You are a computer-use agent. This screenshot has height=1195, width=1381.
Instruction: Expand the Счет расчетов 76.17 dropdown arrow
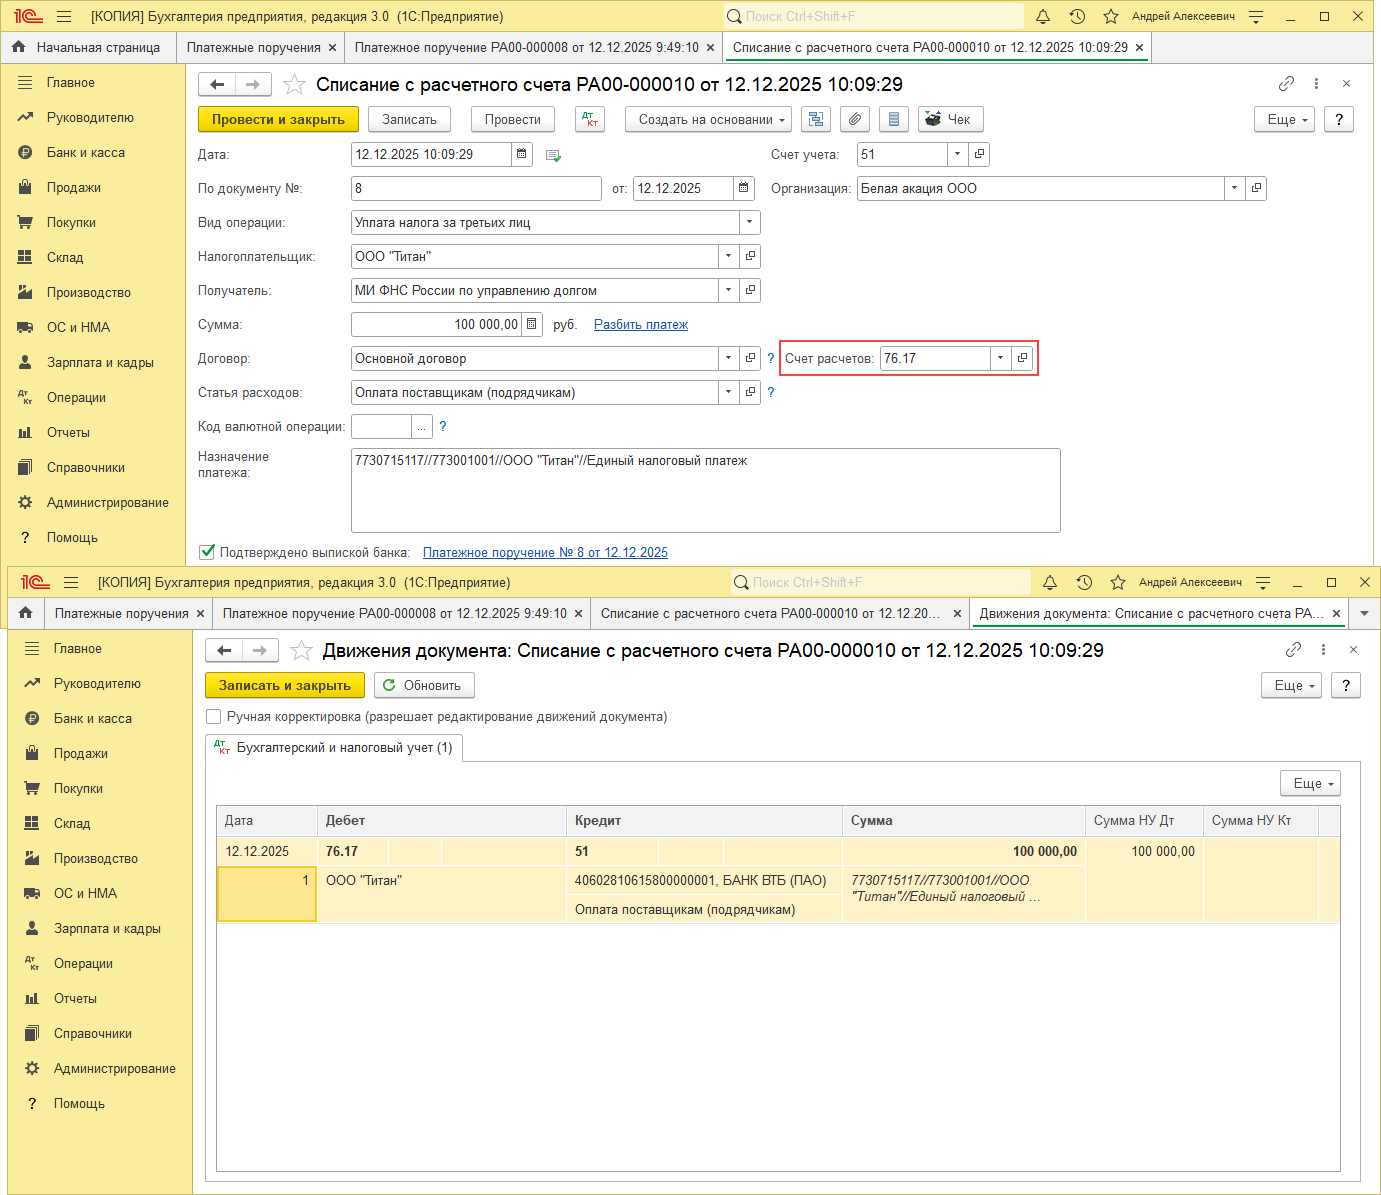[x=1001, y=358]
